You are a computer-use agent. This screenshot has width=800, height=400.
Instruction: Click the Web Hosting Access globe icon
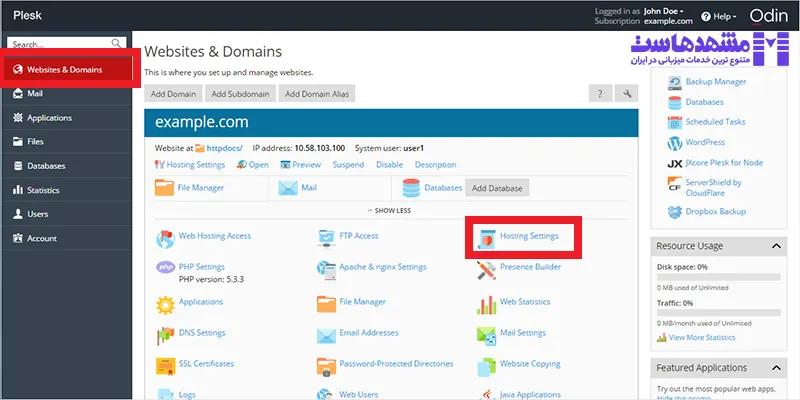165,237
